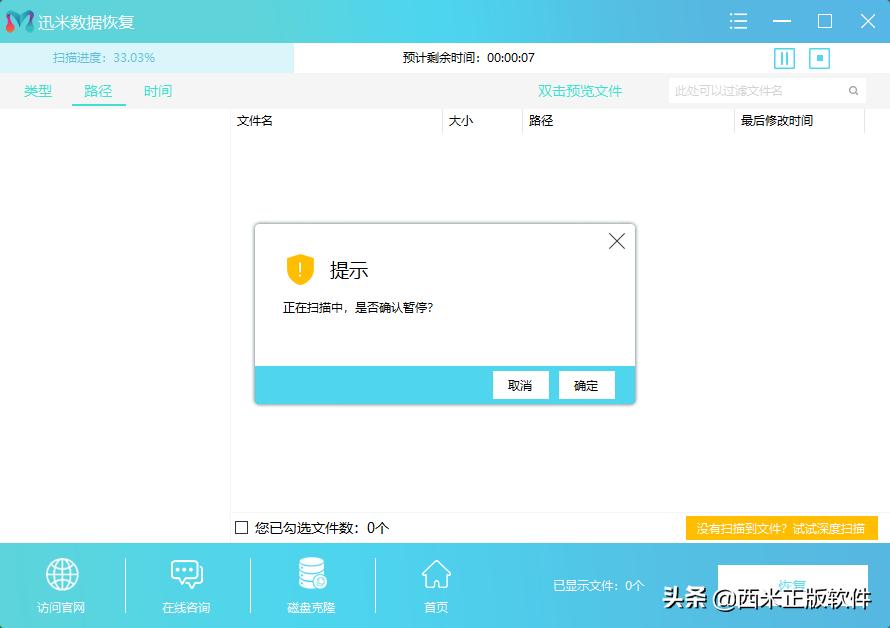
Task: Switch to the 时间 tab
Action: (x=158, y=91)
